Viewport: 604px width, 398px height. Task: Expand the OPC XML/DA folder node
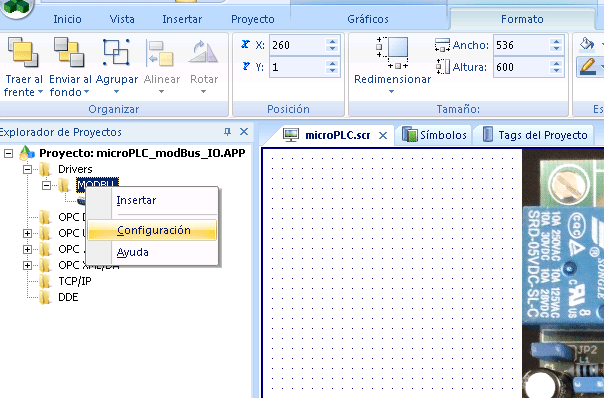[x=27, y=266]
